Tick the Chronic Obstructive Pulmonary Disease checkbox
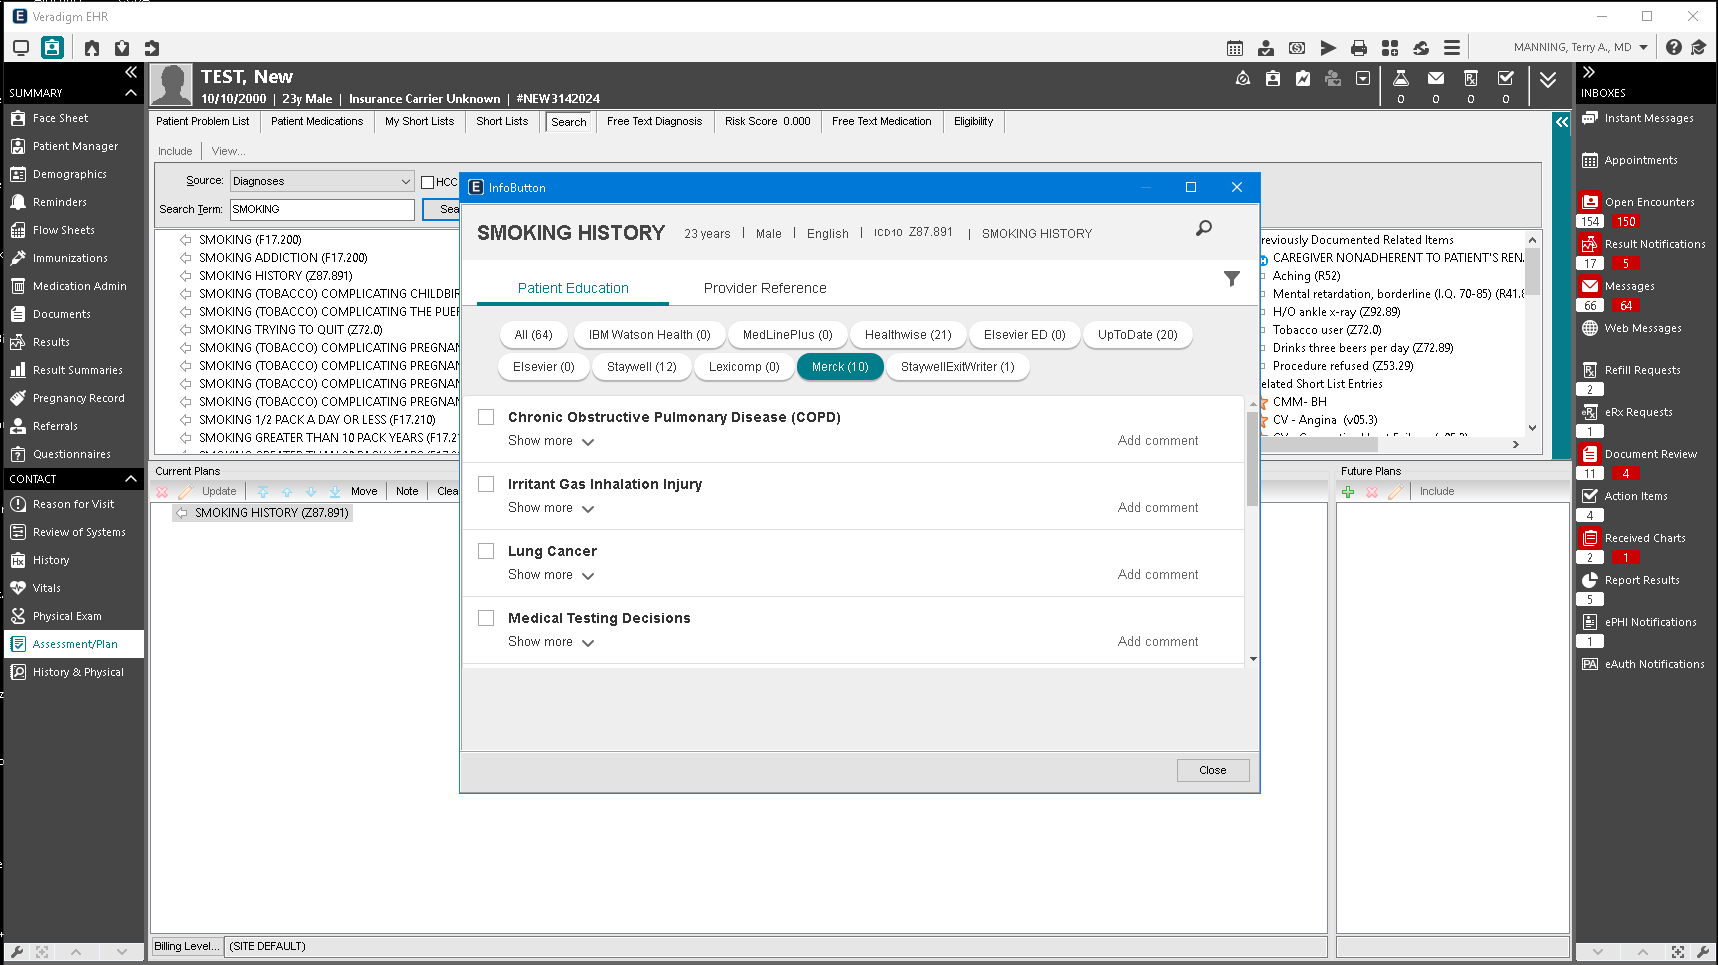This screenshot has height=965, width=1718. point(486,417)
